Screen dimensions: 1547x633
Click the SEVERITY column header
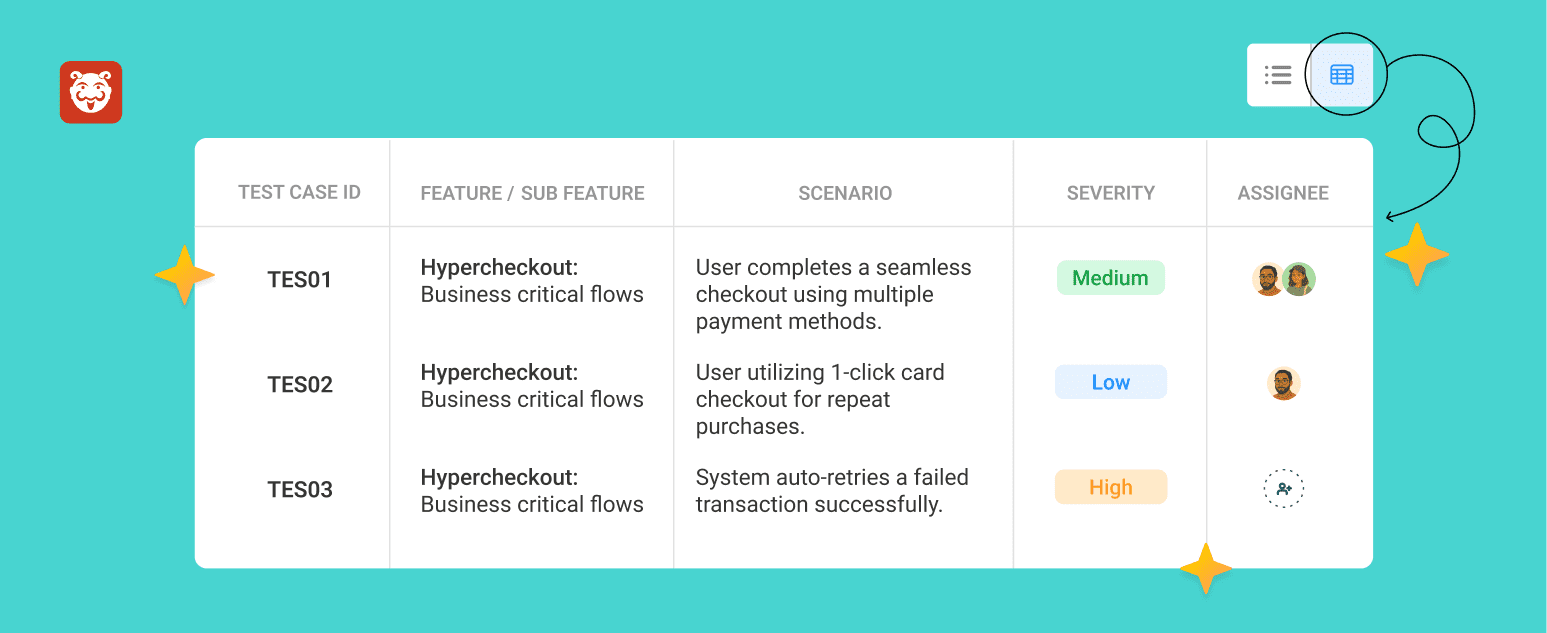tap(1110, 193)
